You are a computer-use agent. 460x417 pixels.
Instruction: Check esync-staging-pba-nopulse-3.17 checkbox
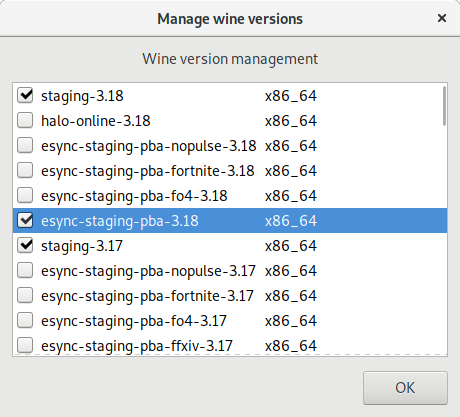click(25, 271)
